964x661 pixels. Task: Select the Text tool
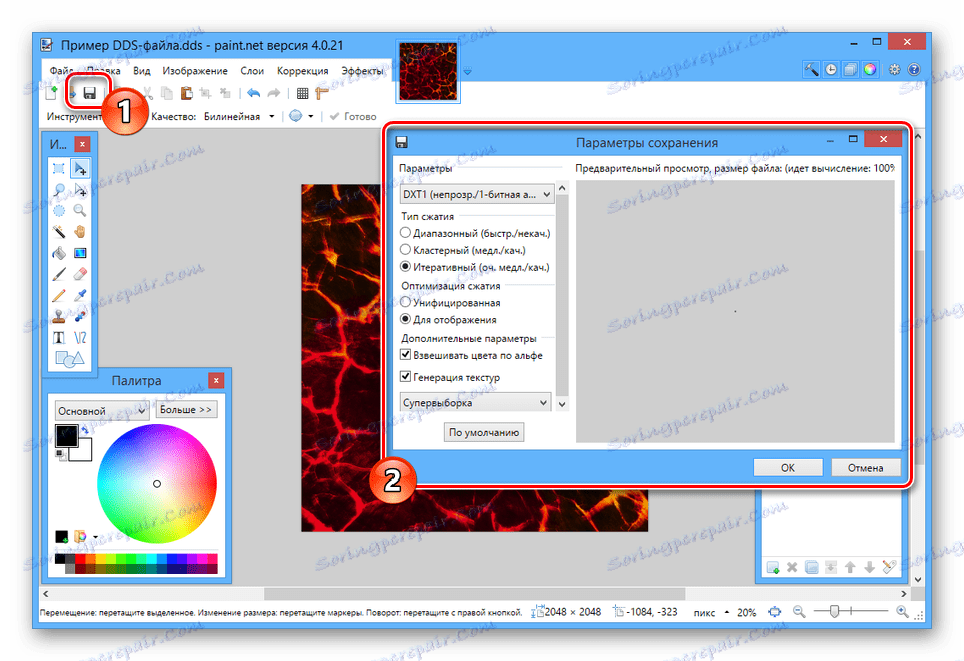click(x=58, y=335)
